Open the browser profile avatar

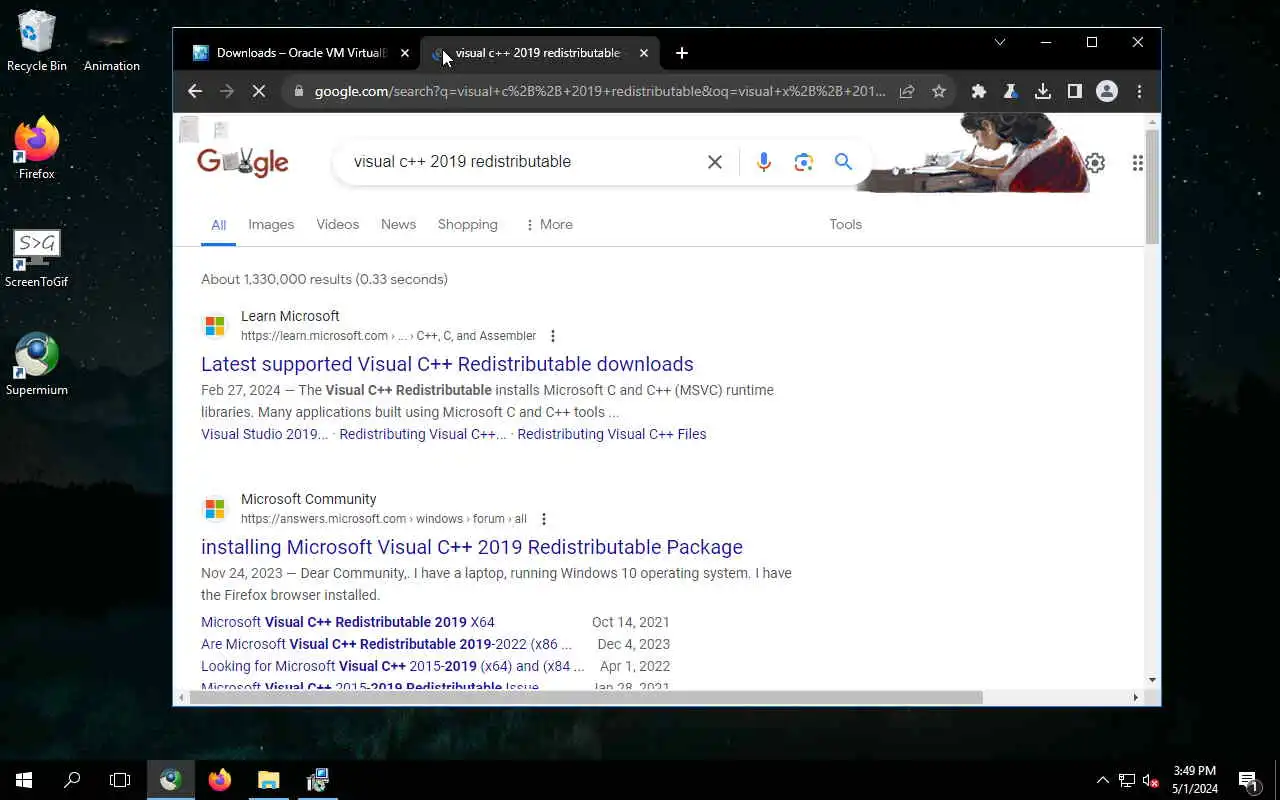1107,91
